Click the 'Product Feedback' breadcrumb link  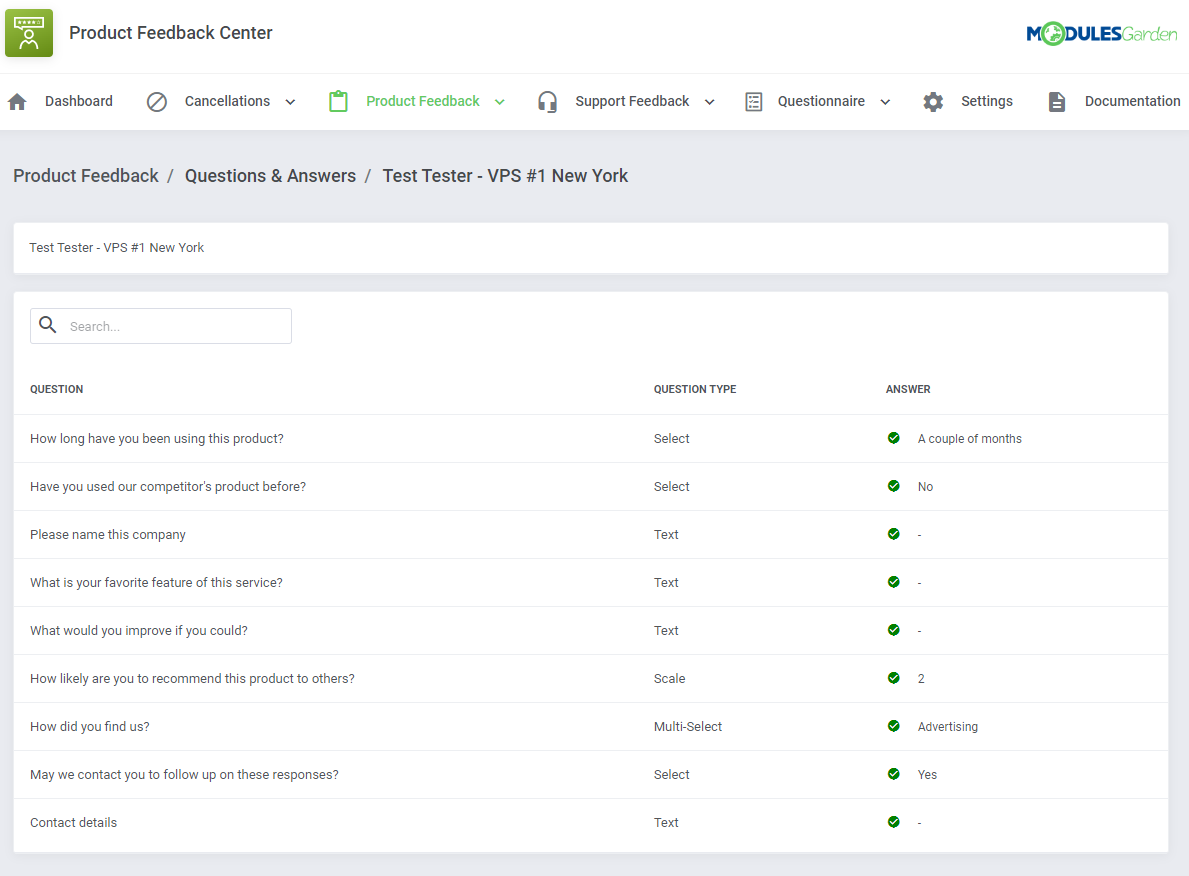click(86, 176)
